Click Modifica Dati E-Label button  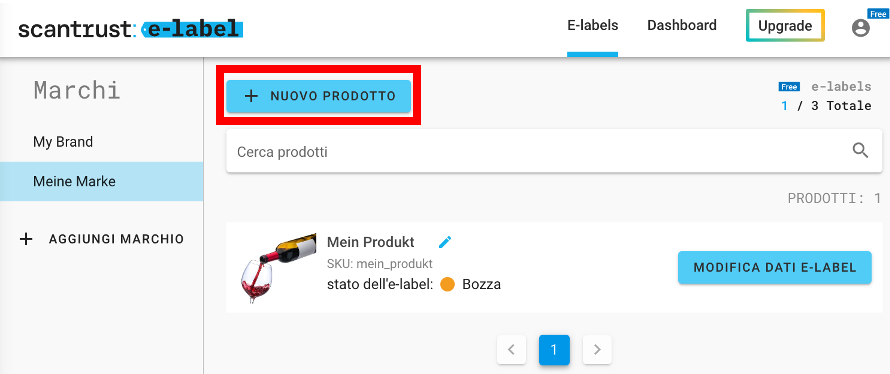click(x=775, y=267)
